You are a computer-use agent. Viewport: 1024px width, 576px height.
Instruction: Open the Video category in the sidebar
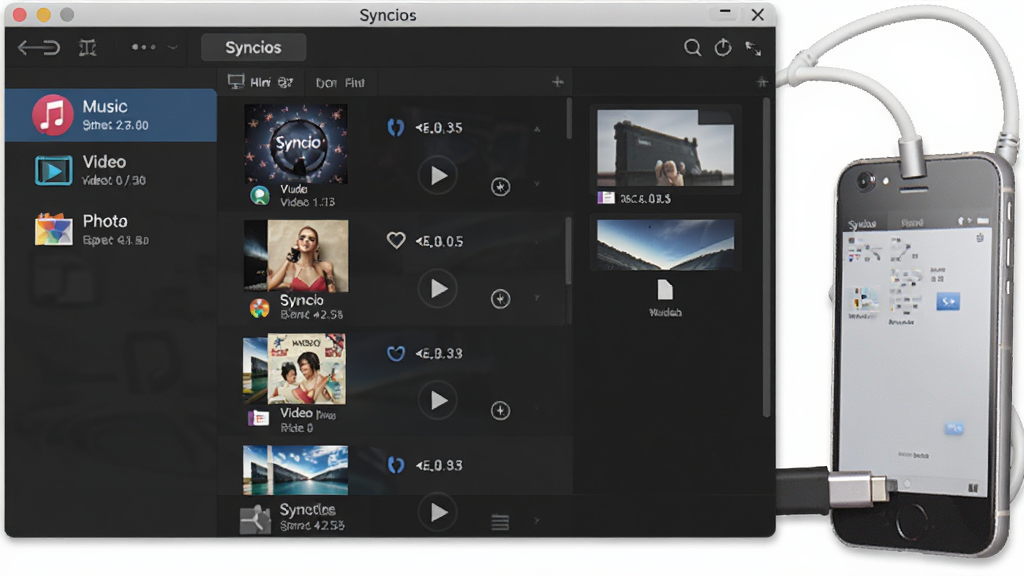(111, 170)
